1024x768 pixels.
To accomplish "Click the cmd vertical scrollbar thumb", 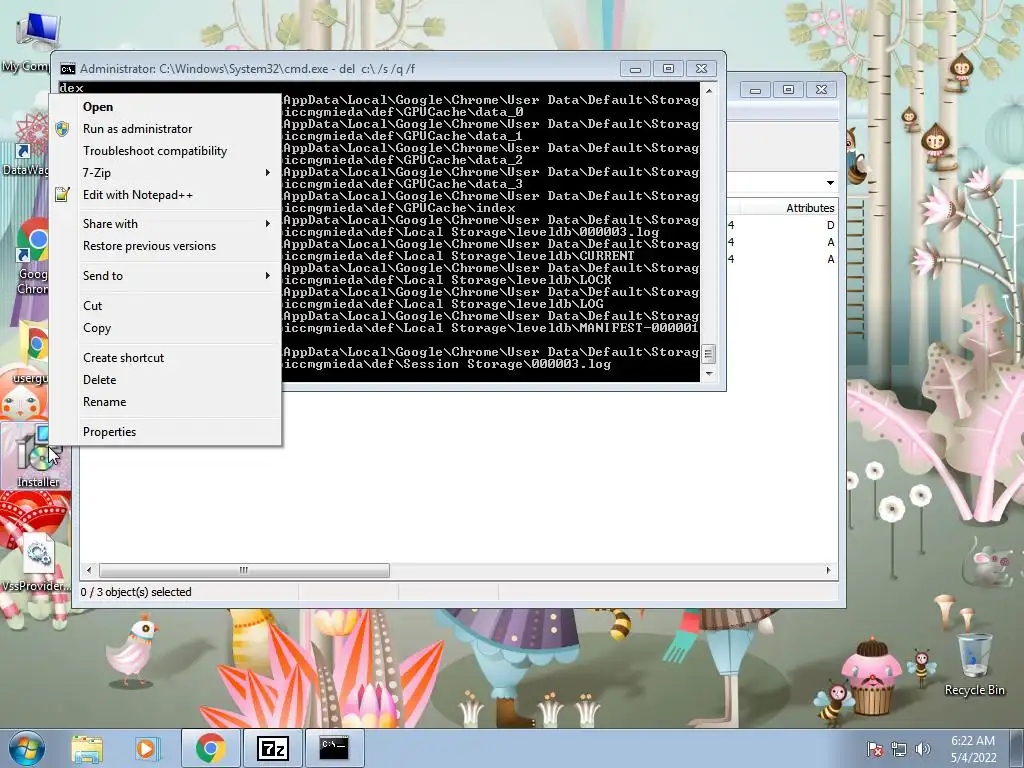I will (x=709, y=354).
